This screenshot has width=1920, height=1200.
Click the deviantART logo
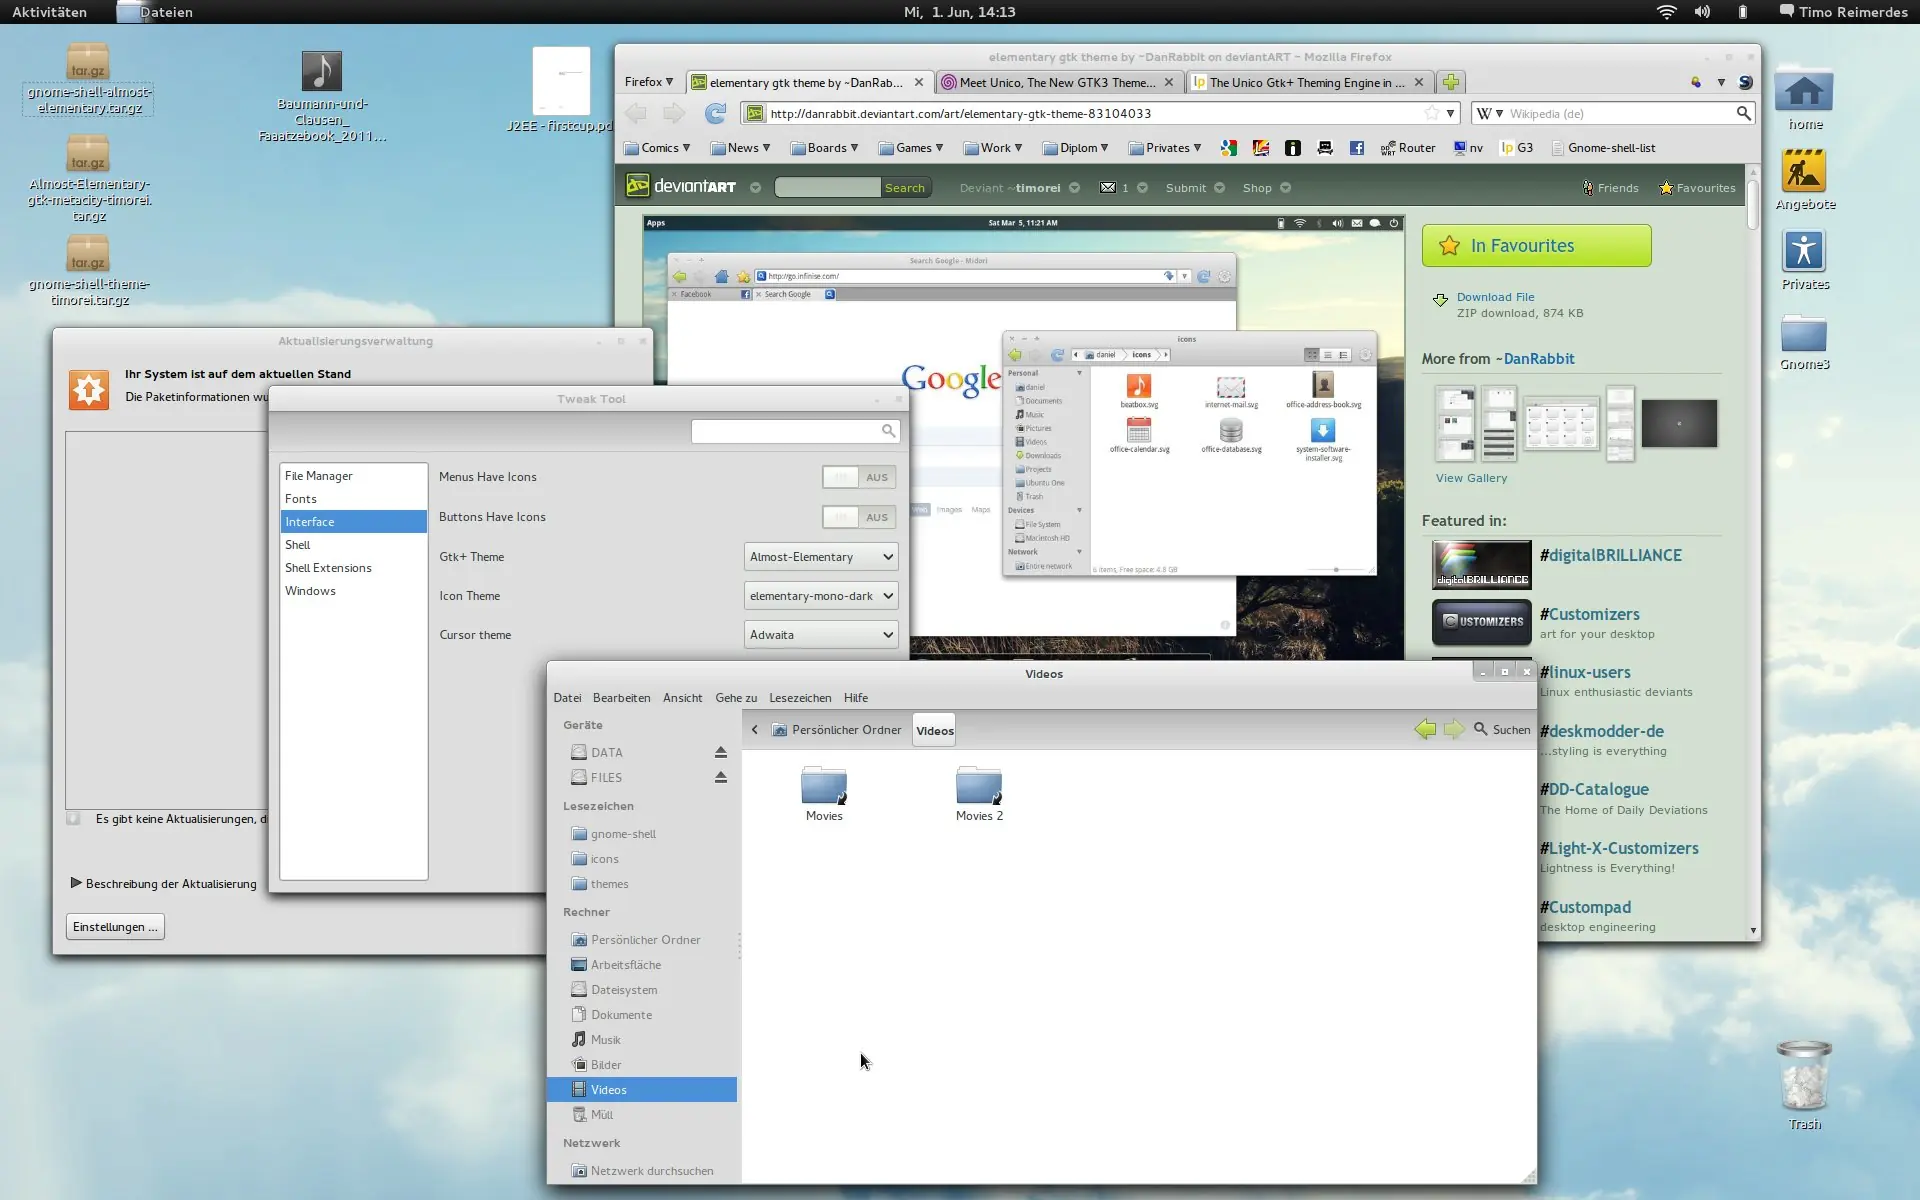681,186
